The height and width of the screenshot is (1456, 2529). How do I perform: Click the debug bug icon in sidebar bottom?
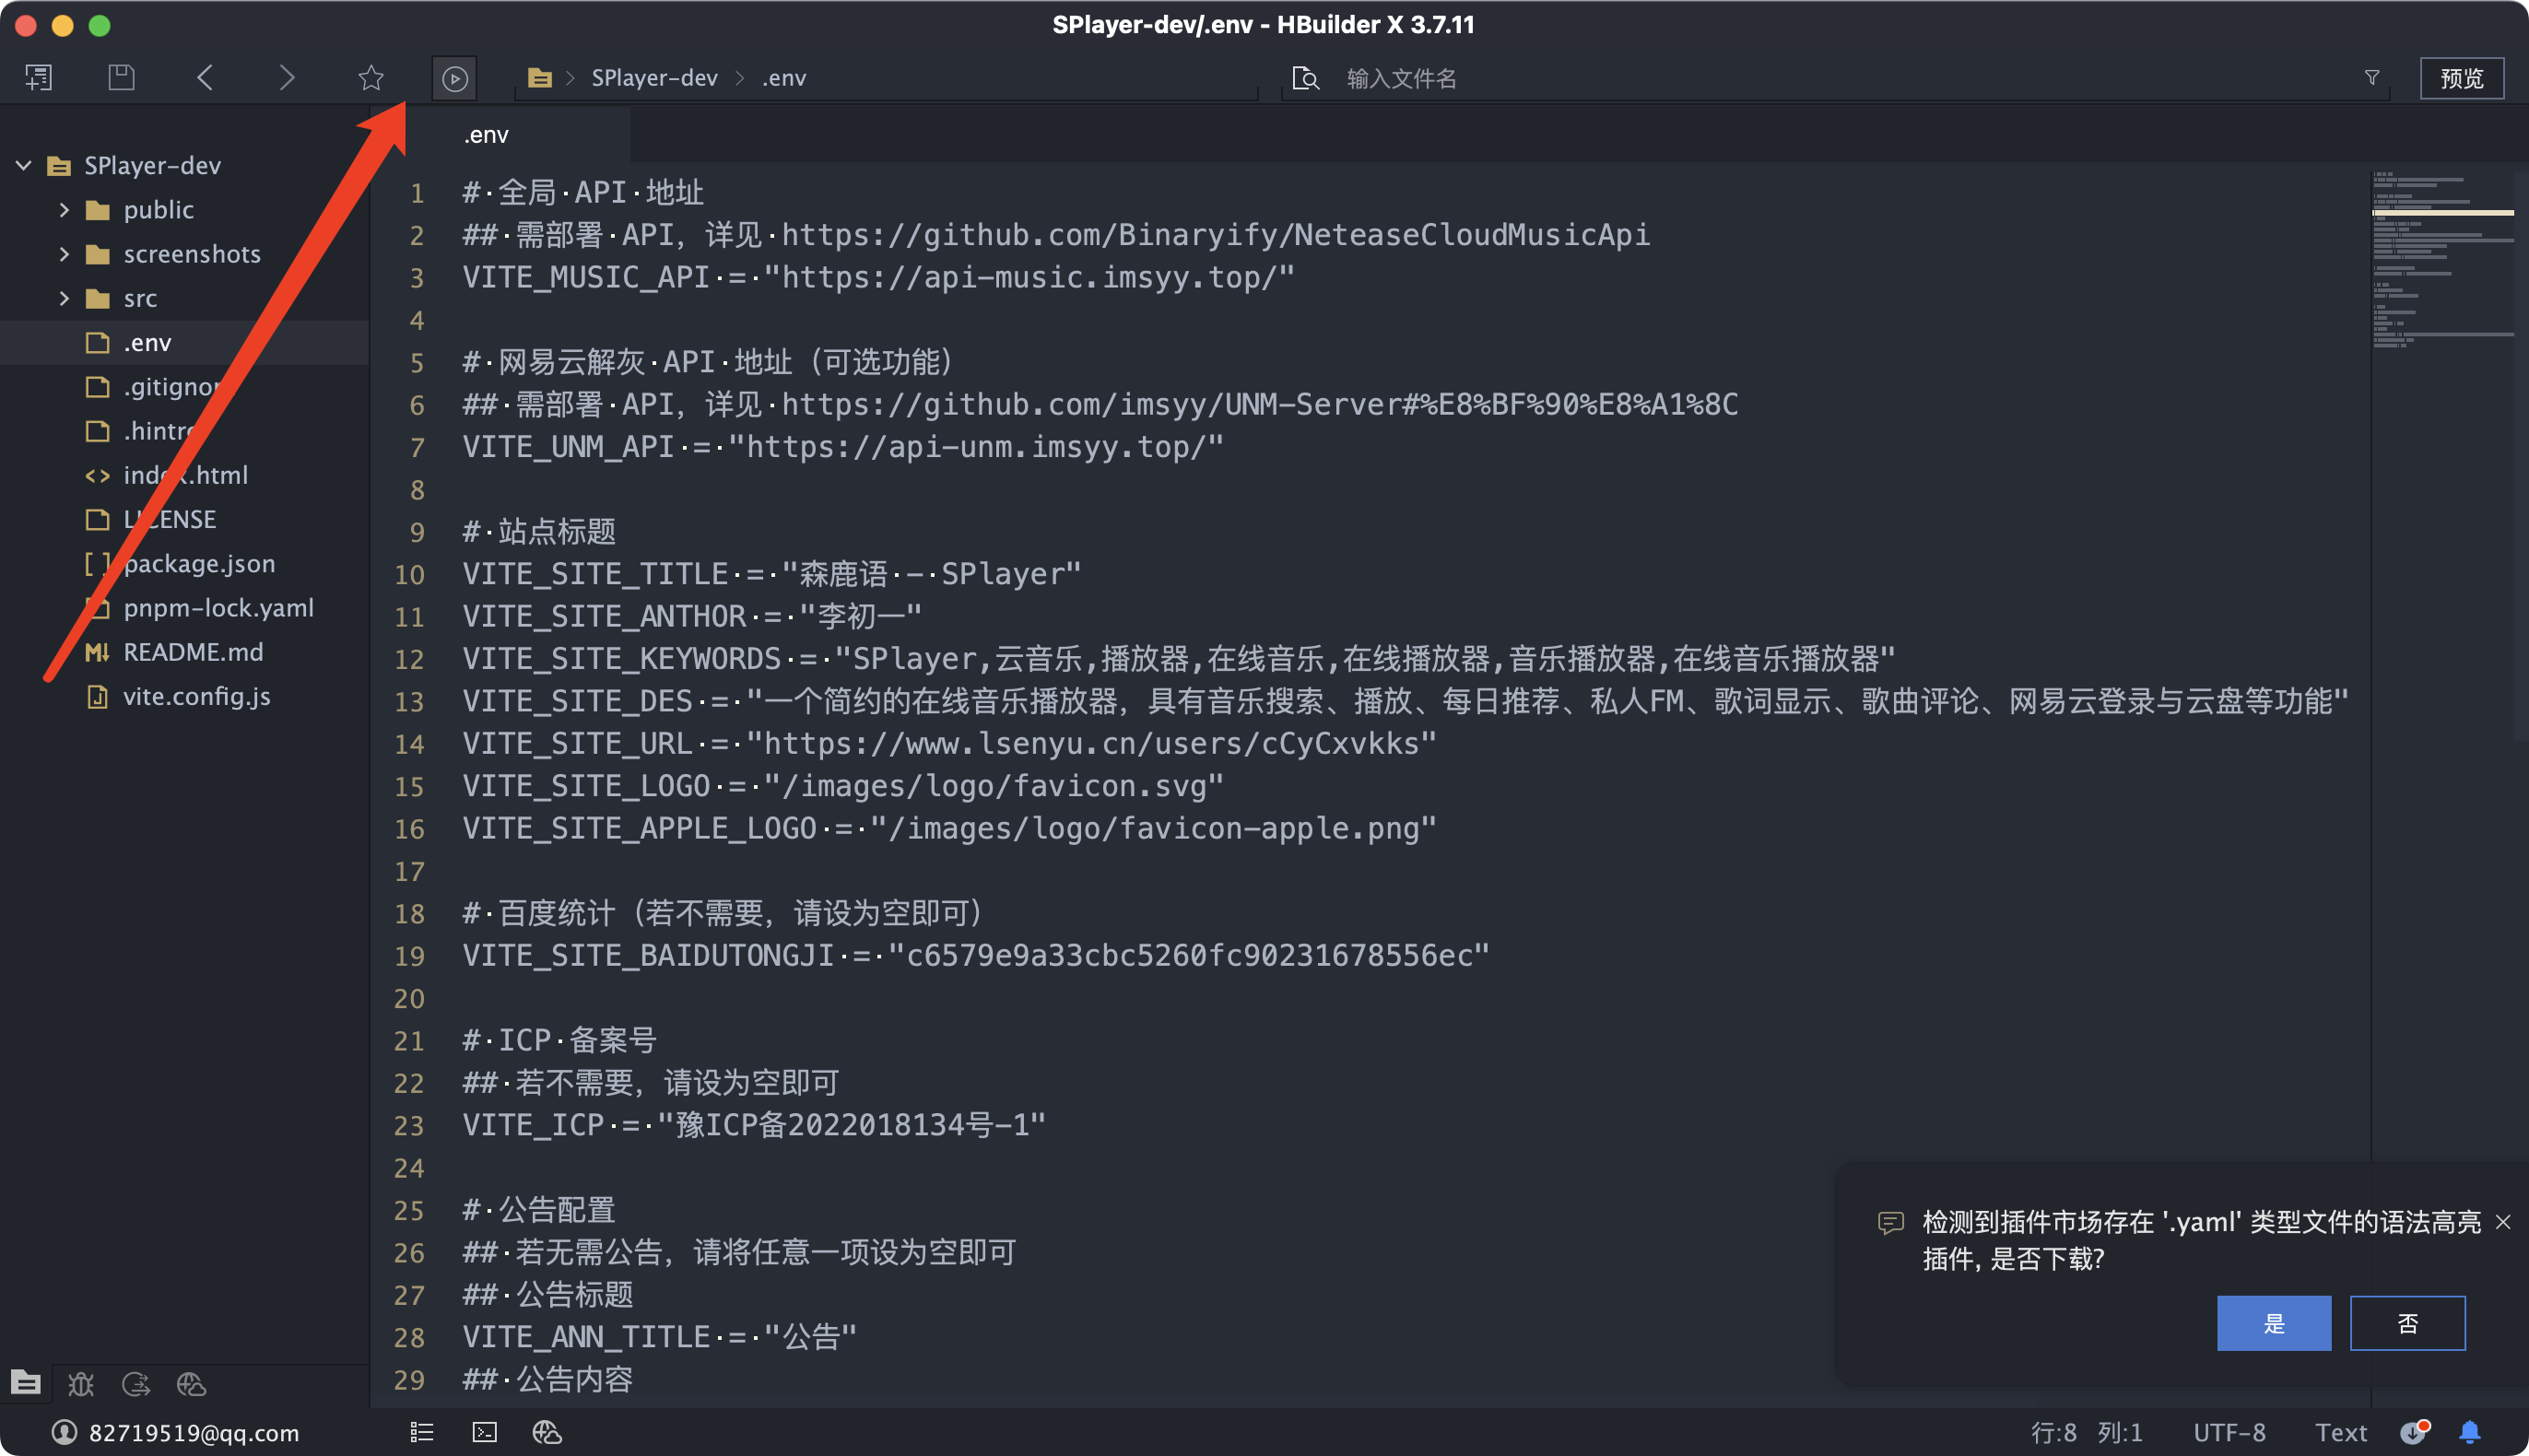(81, 1384)
